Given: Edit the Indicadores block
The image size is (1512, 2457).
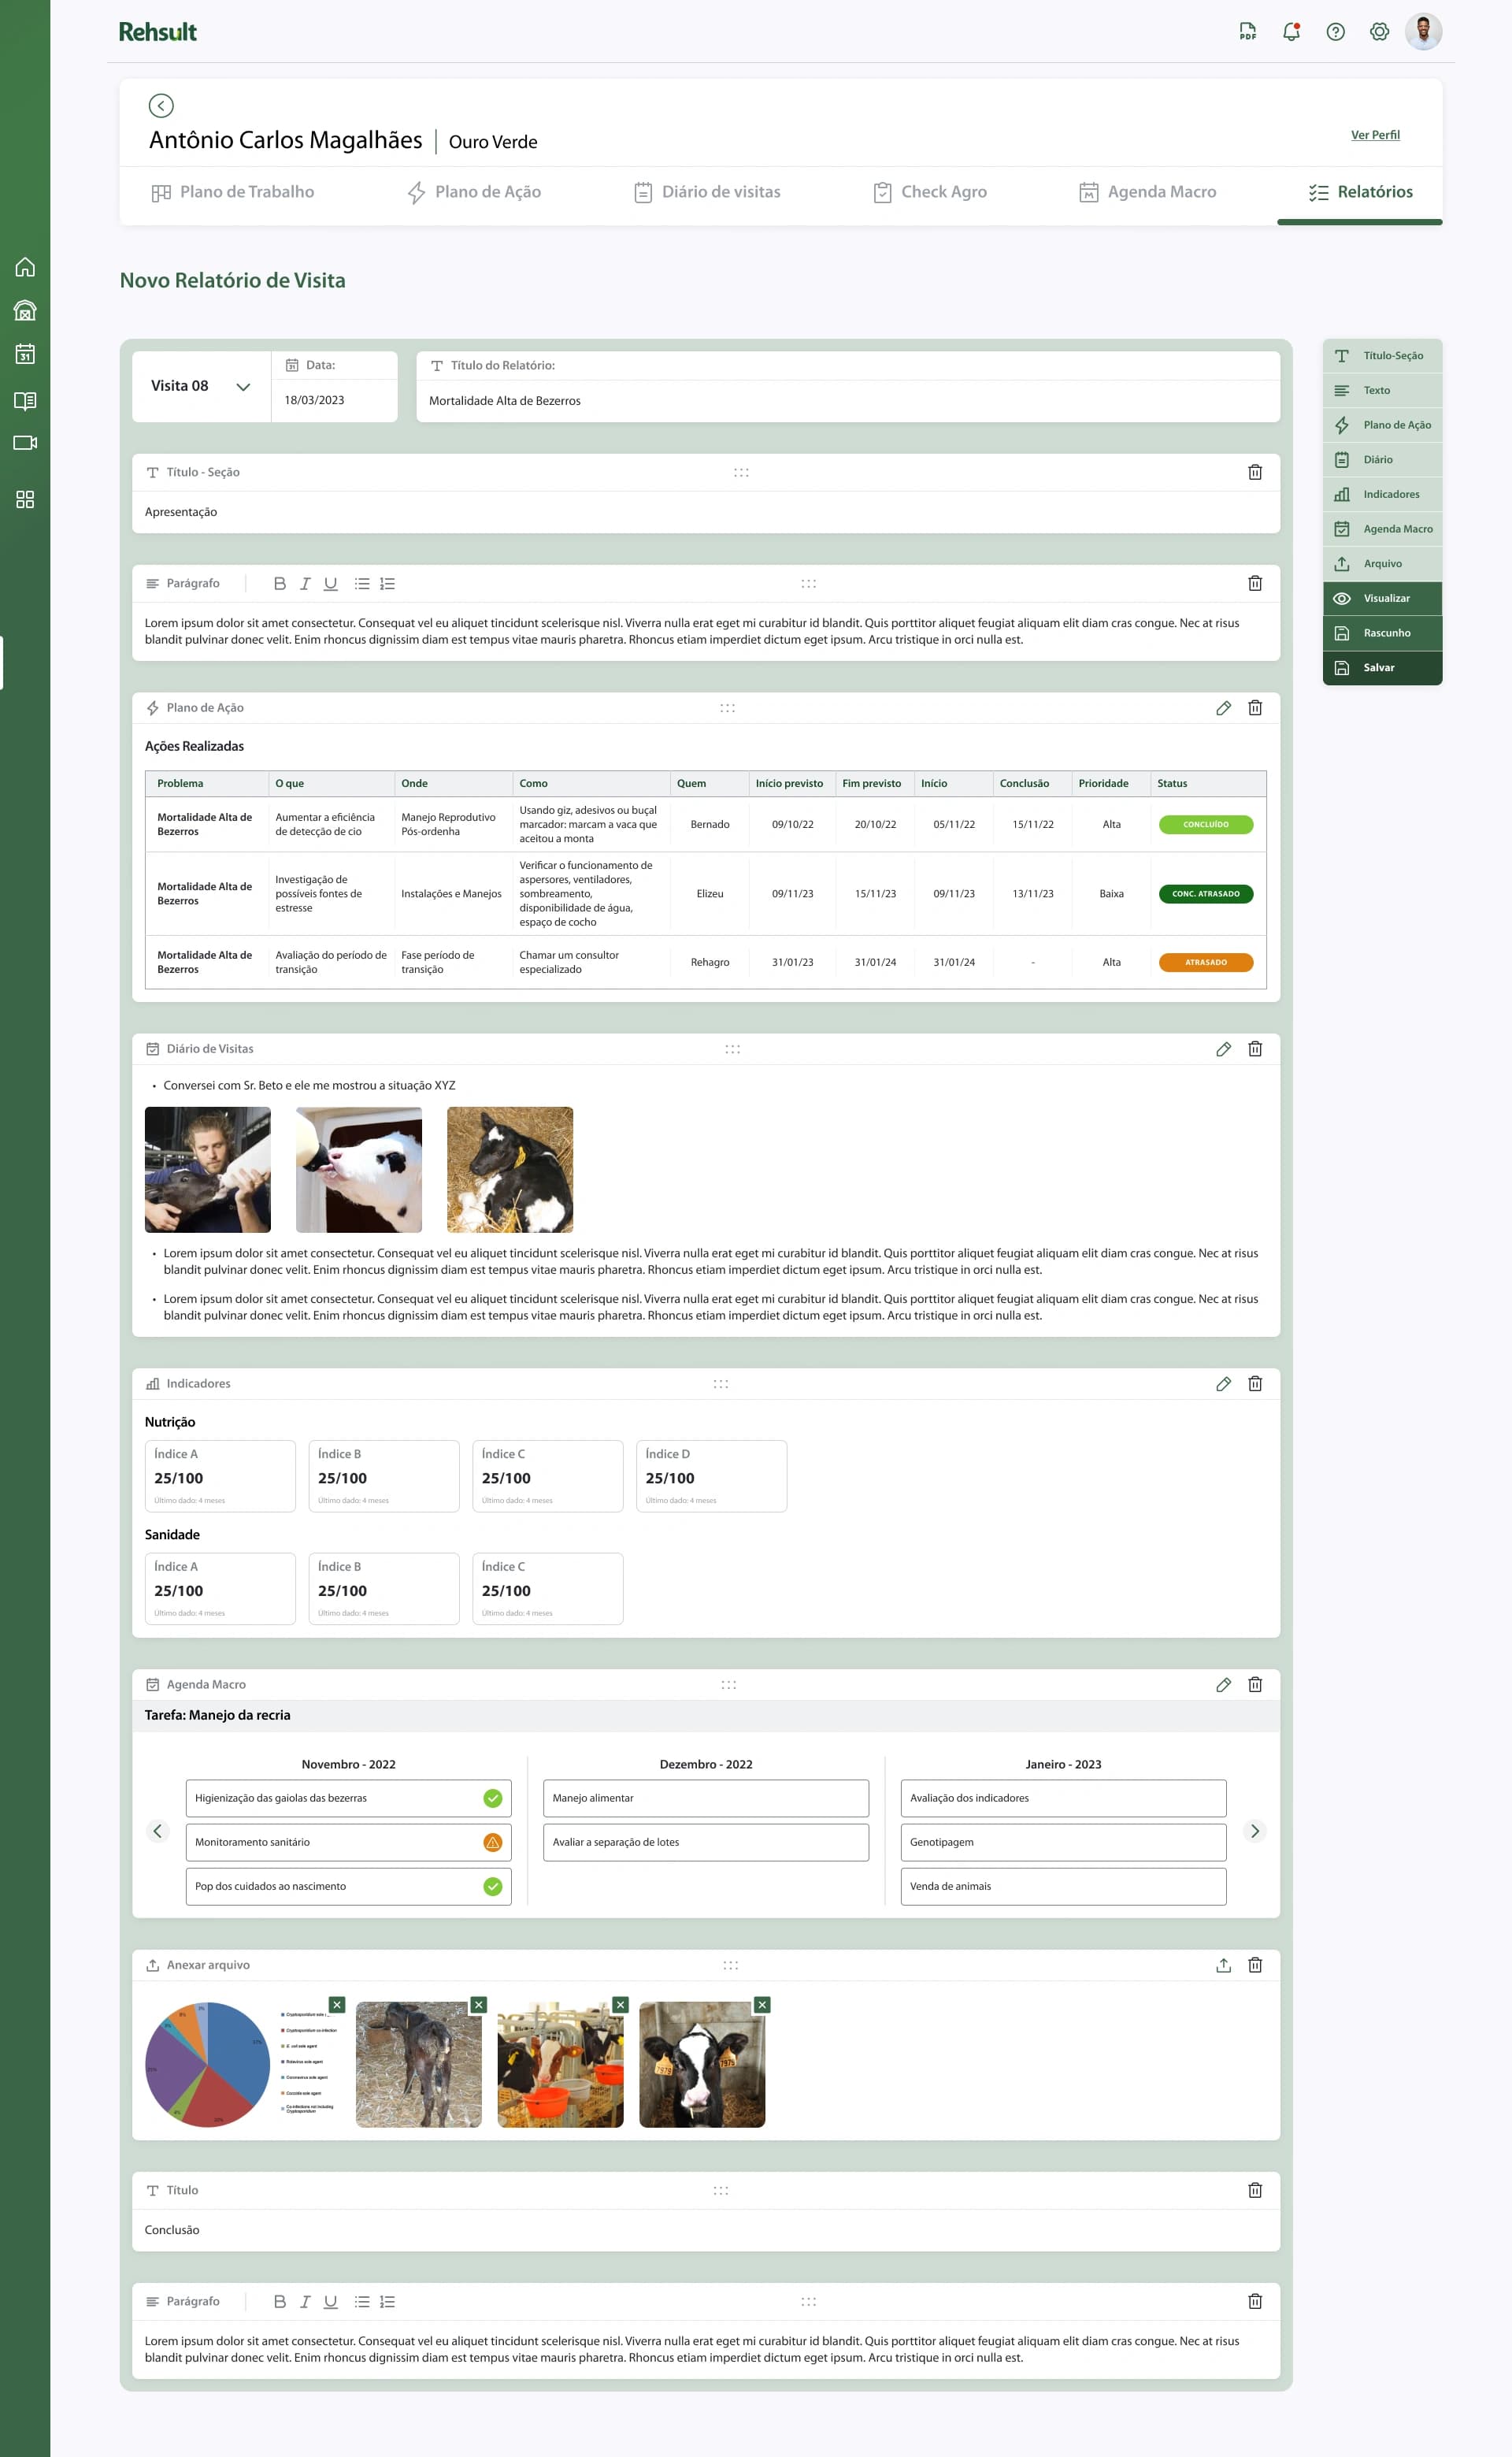Looking at the screenshot, I should pos(1223,1384).
